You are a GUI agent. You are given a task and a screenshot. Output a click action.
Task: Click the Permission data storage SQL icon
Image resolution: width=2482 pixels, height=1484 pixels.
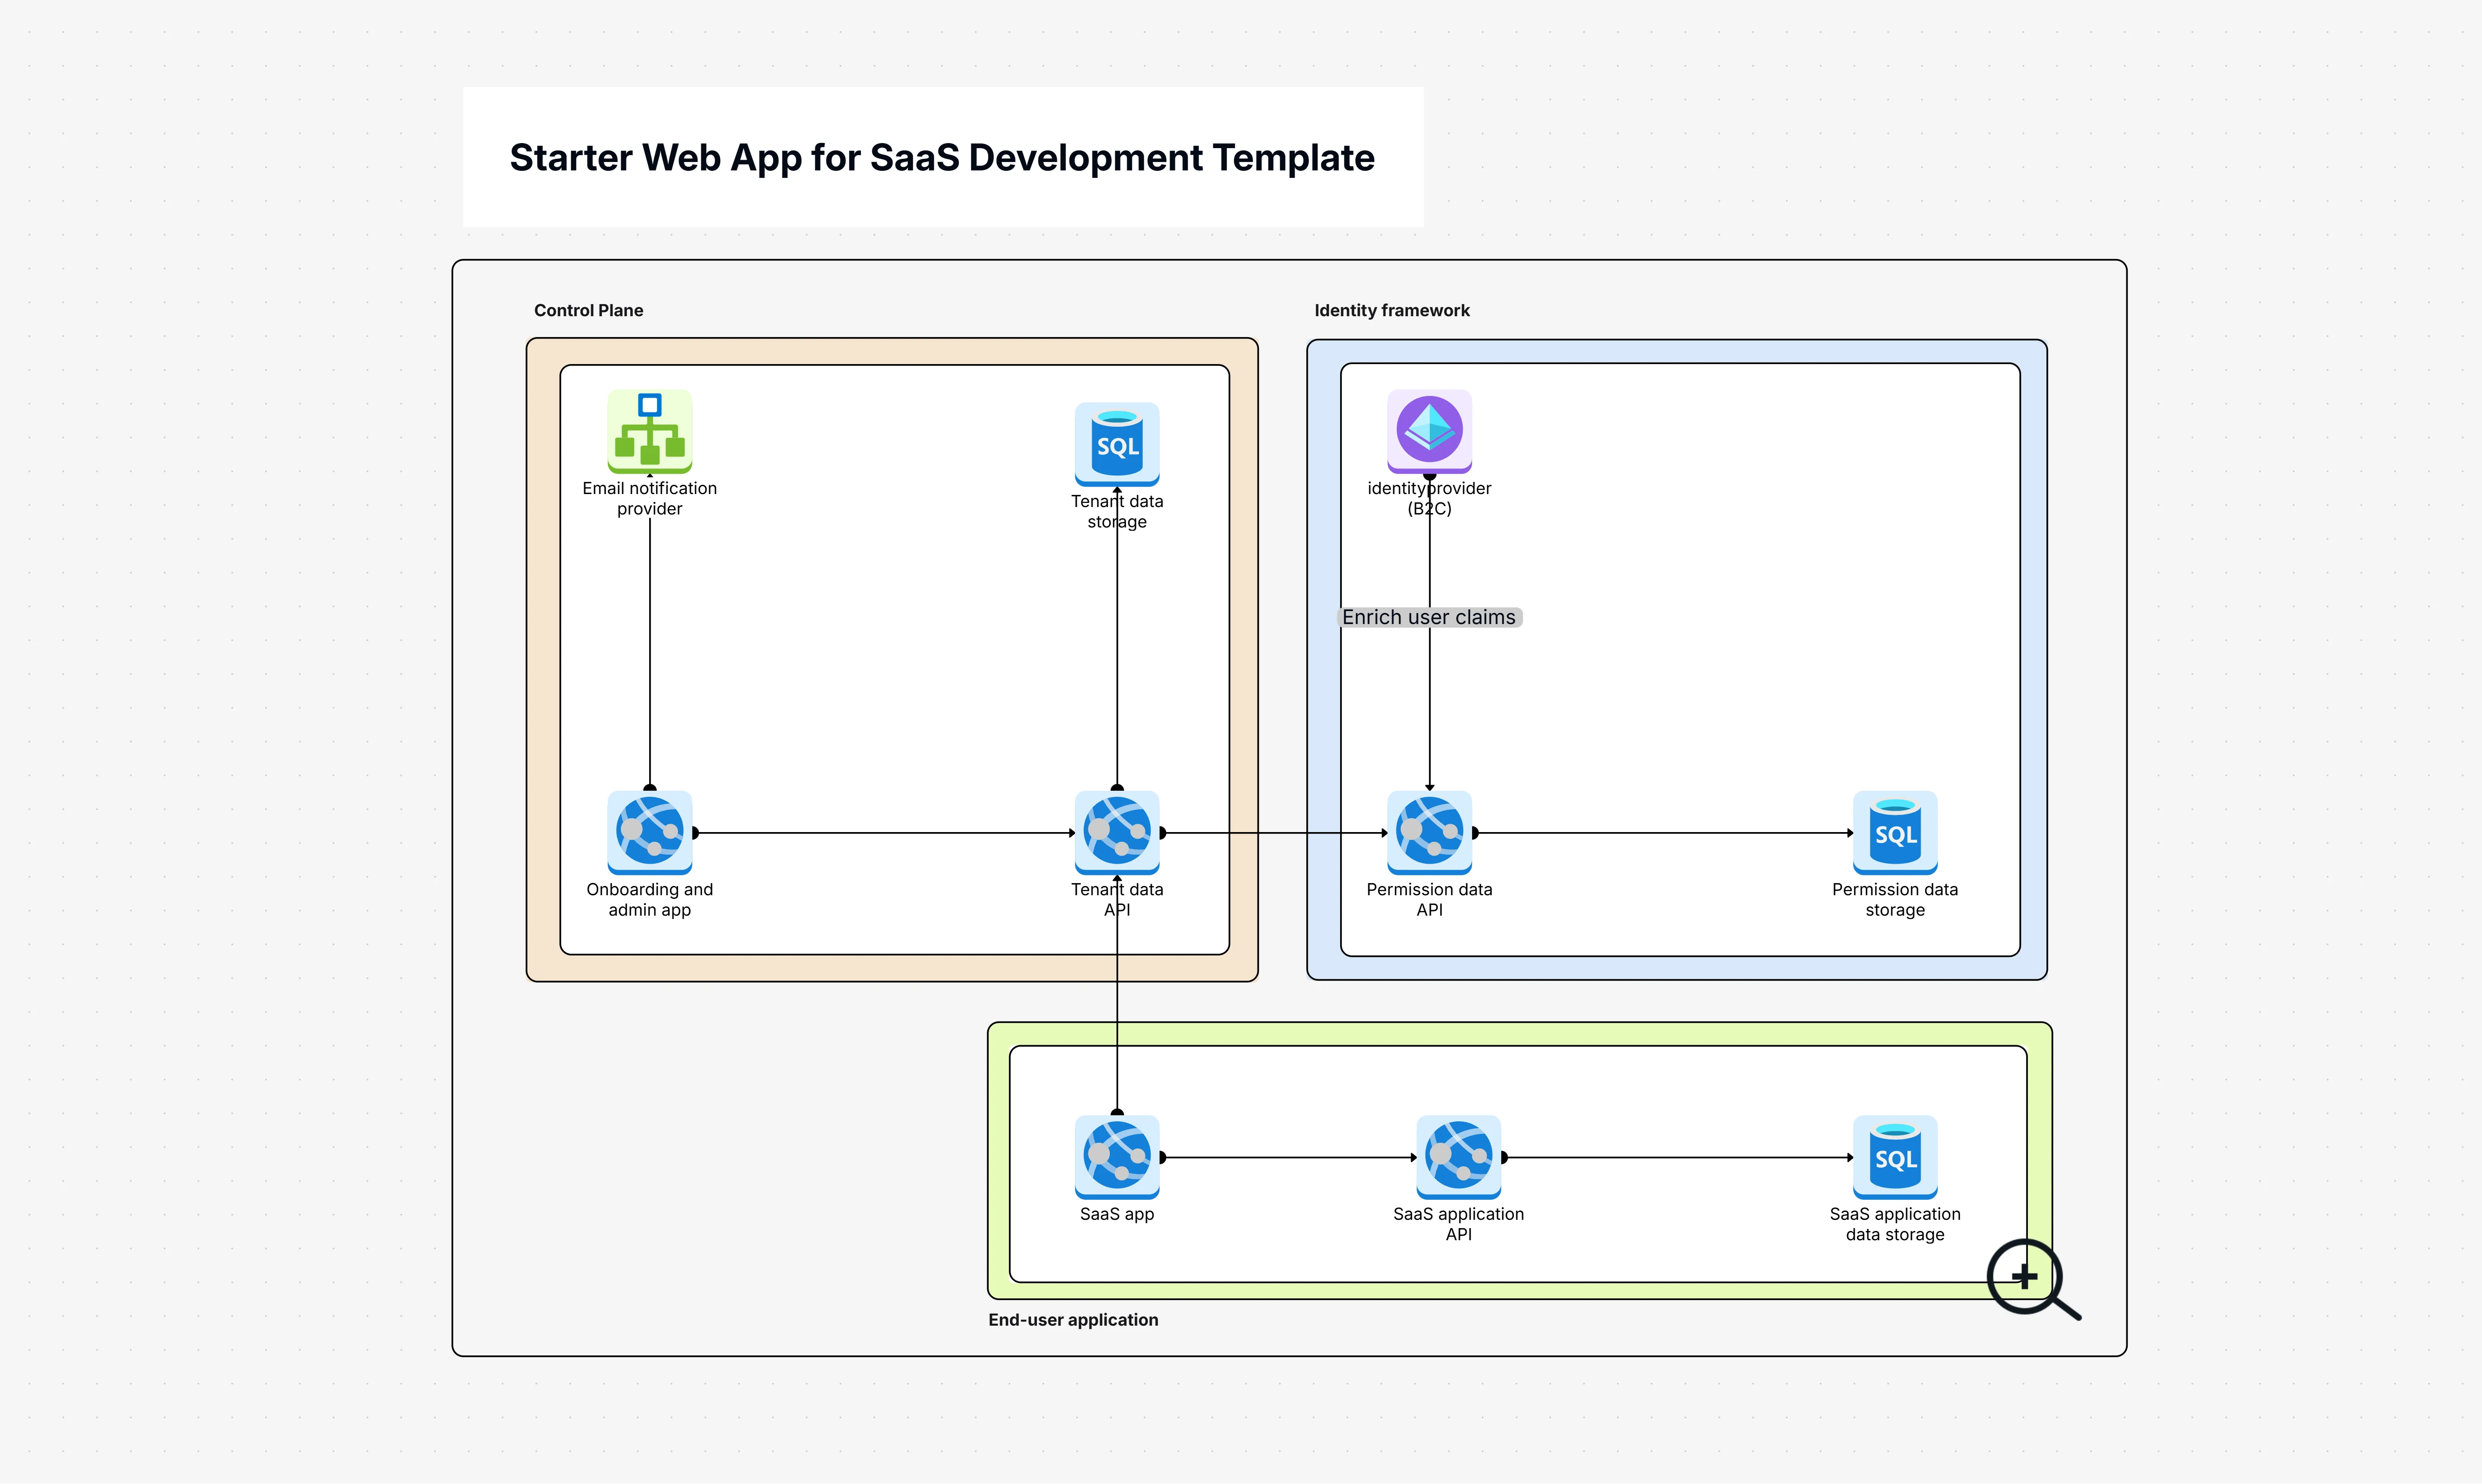tap(1895, 832)
